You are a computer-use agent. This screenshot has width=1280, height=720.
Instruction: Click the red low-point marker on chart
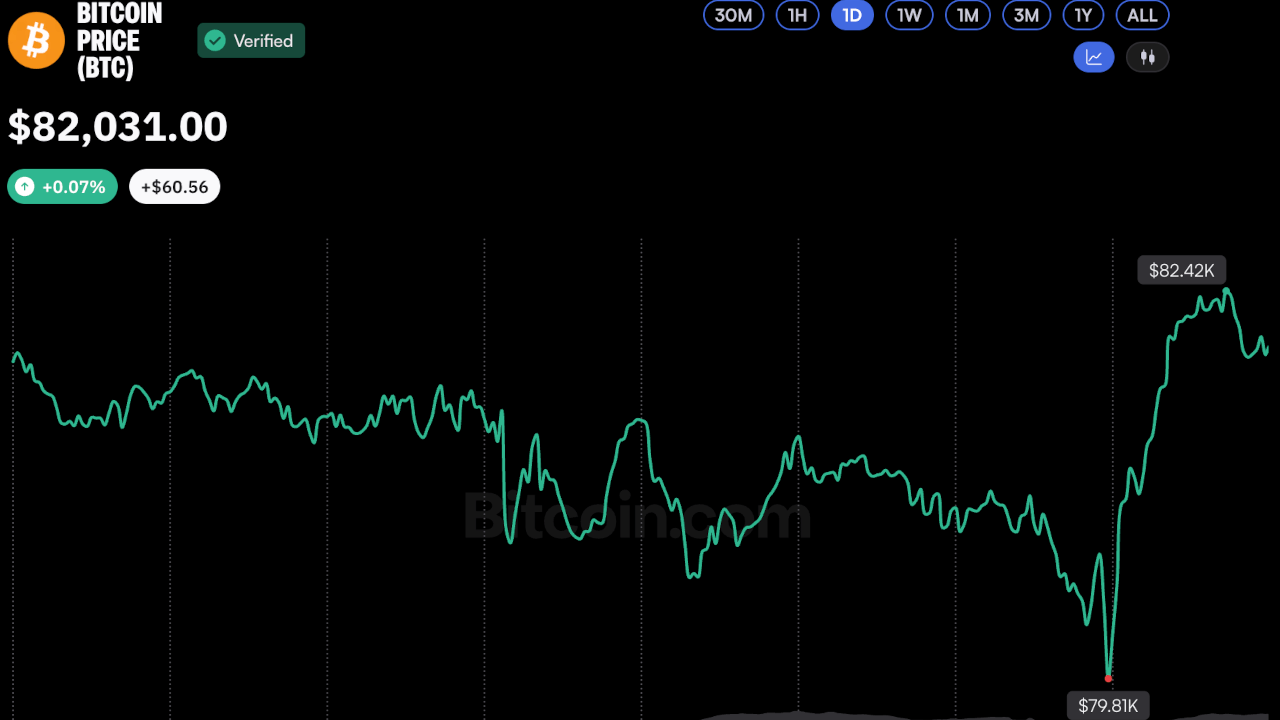point(1108,679)
